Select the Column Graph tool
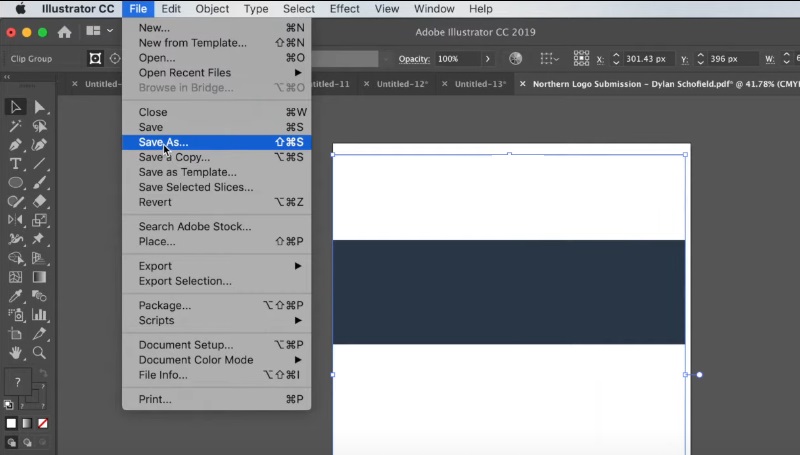This screenshot has height=455, width=800. (39, 315)
